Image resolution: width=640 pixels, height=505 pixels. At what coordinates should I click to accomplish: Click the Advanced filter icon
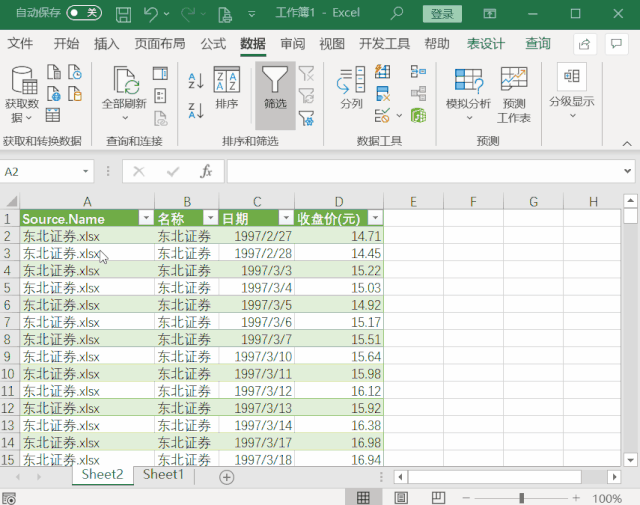click(307, 118)
